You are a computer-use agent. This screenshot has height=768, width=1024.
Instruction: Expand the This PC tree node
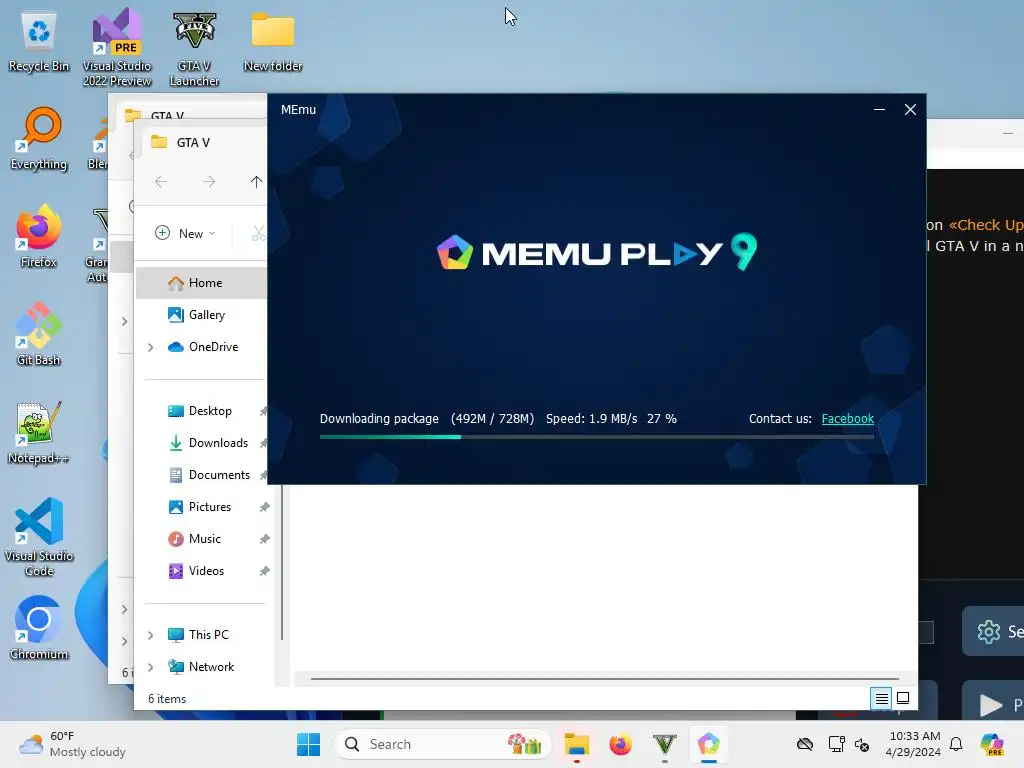(151, 635)
